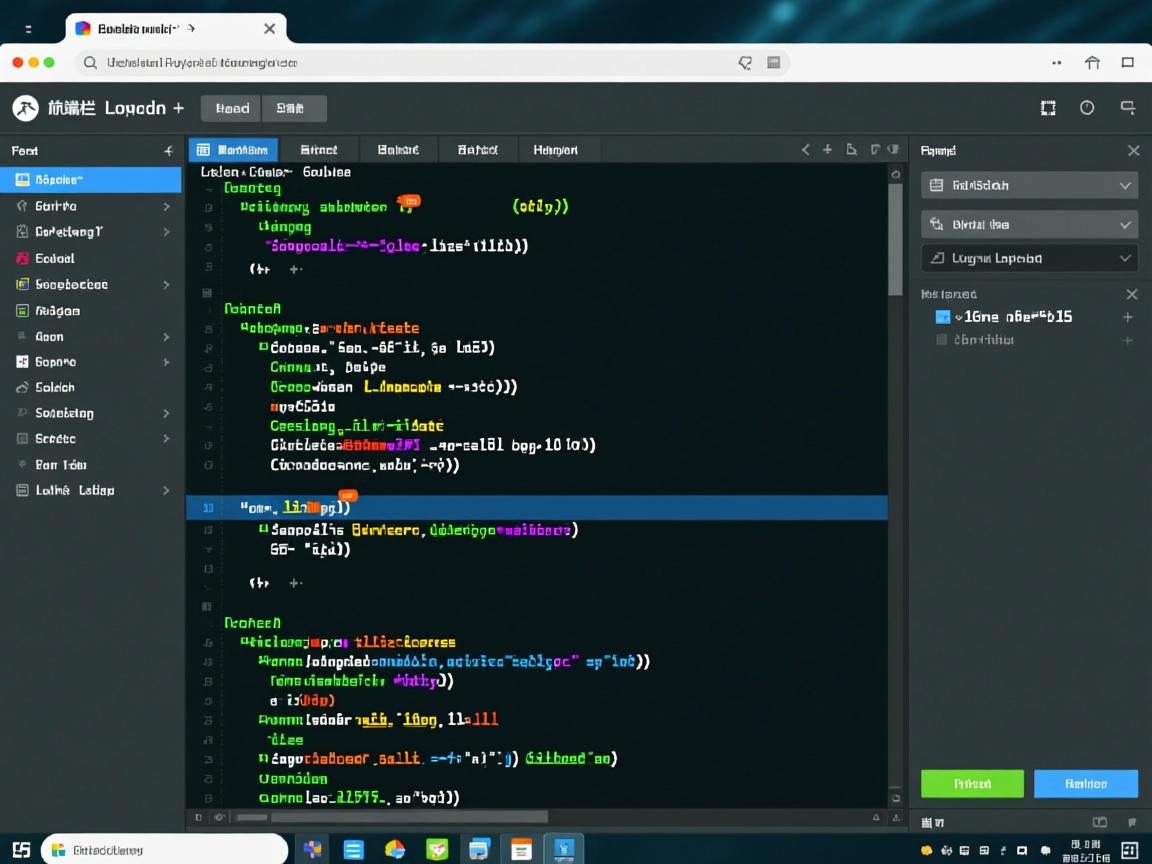Open the red-icon sidebar entry below the highlighted item
1152x864 pixels.
tap(80, 258)
